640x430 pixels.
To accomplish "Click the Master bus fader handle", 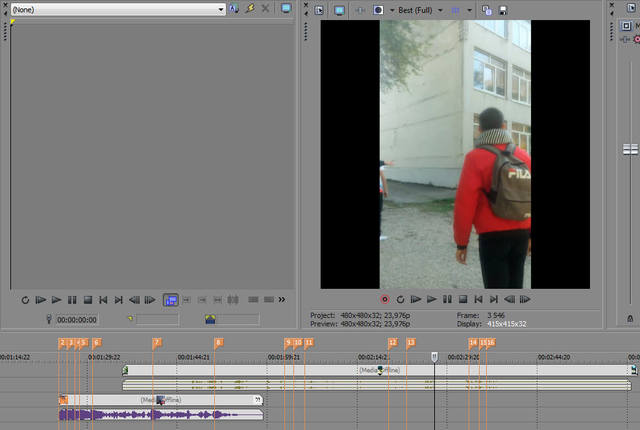I will (630, 149).
